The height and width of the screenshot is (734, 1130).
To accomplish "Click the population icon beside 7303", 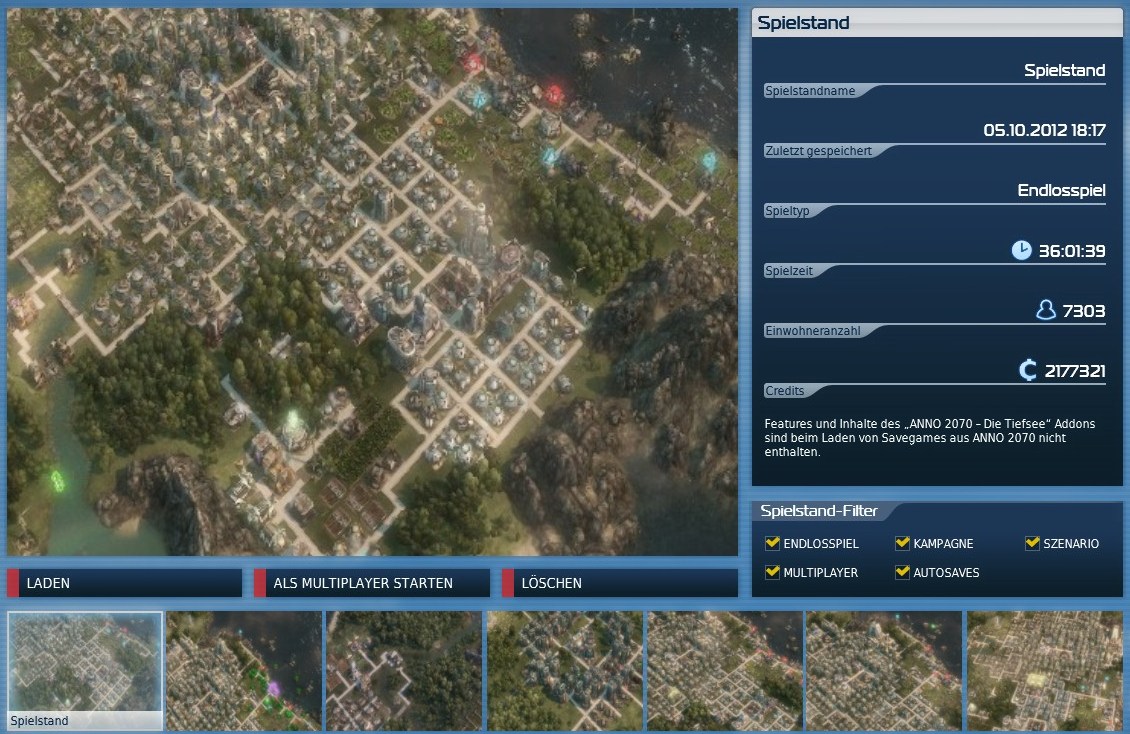I will pyautogui.click(x=1045, y=310).
